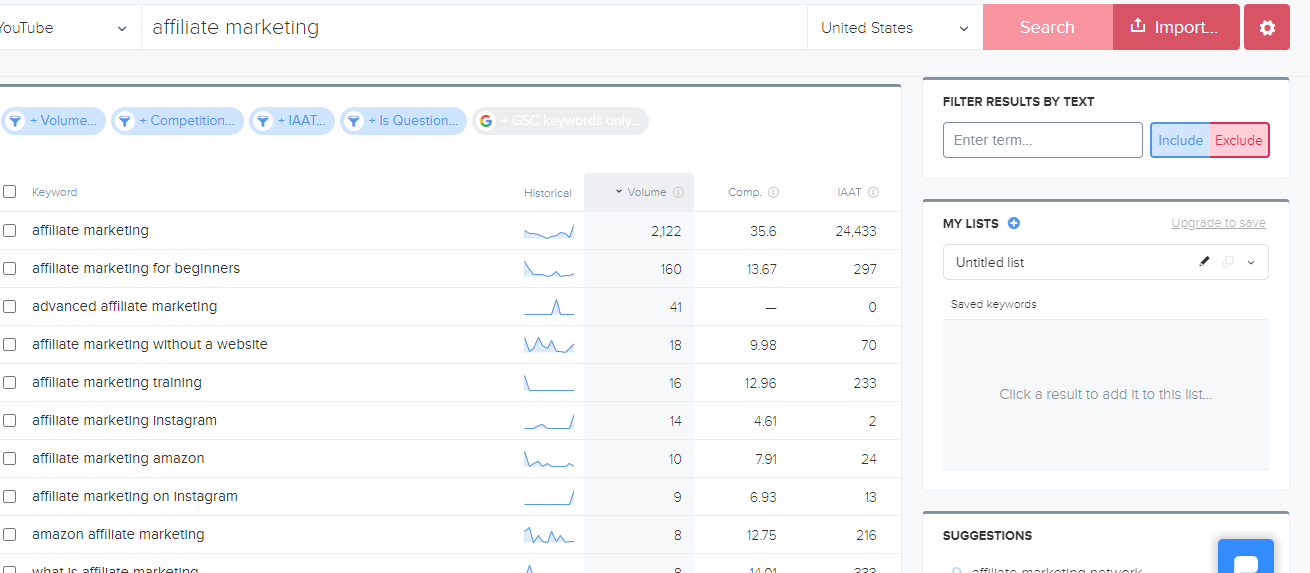View sparkline for affiliate marketing instagram
1310x573 pixels.
[549, 421]
